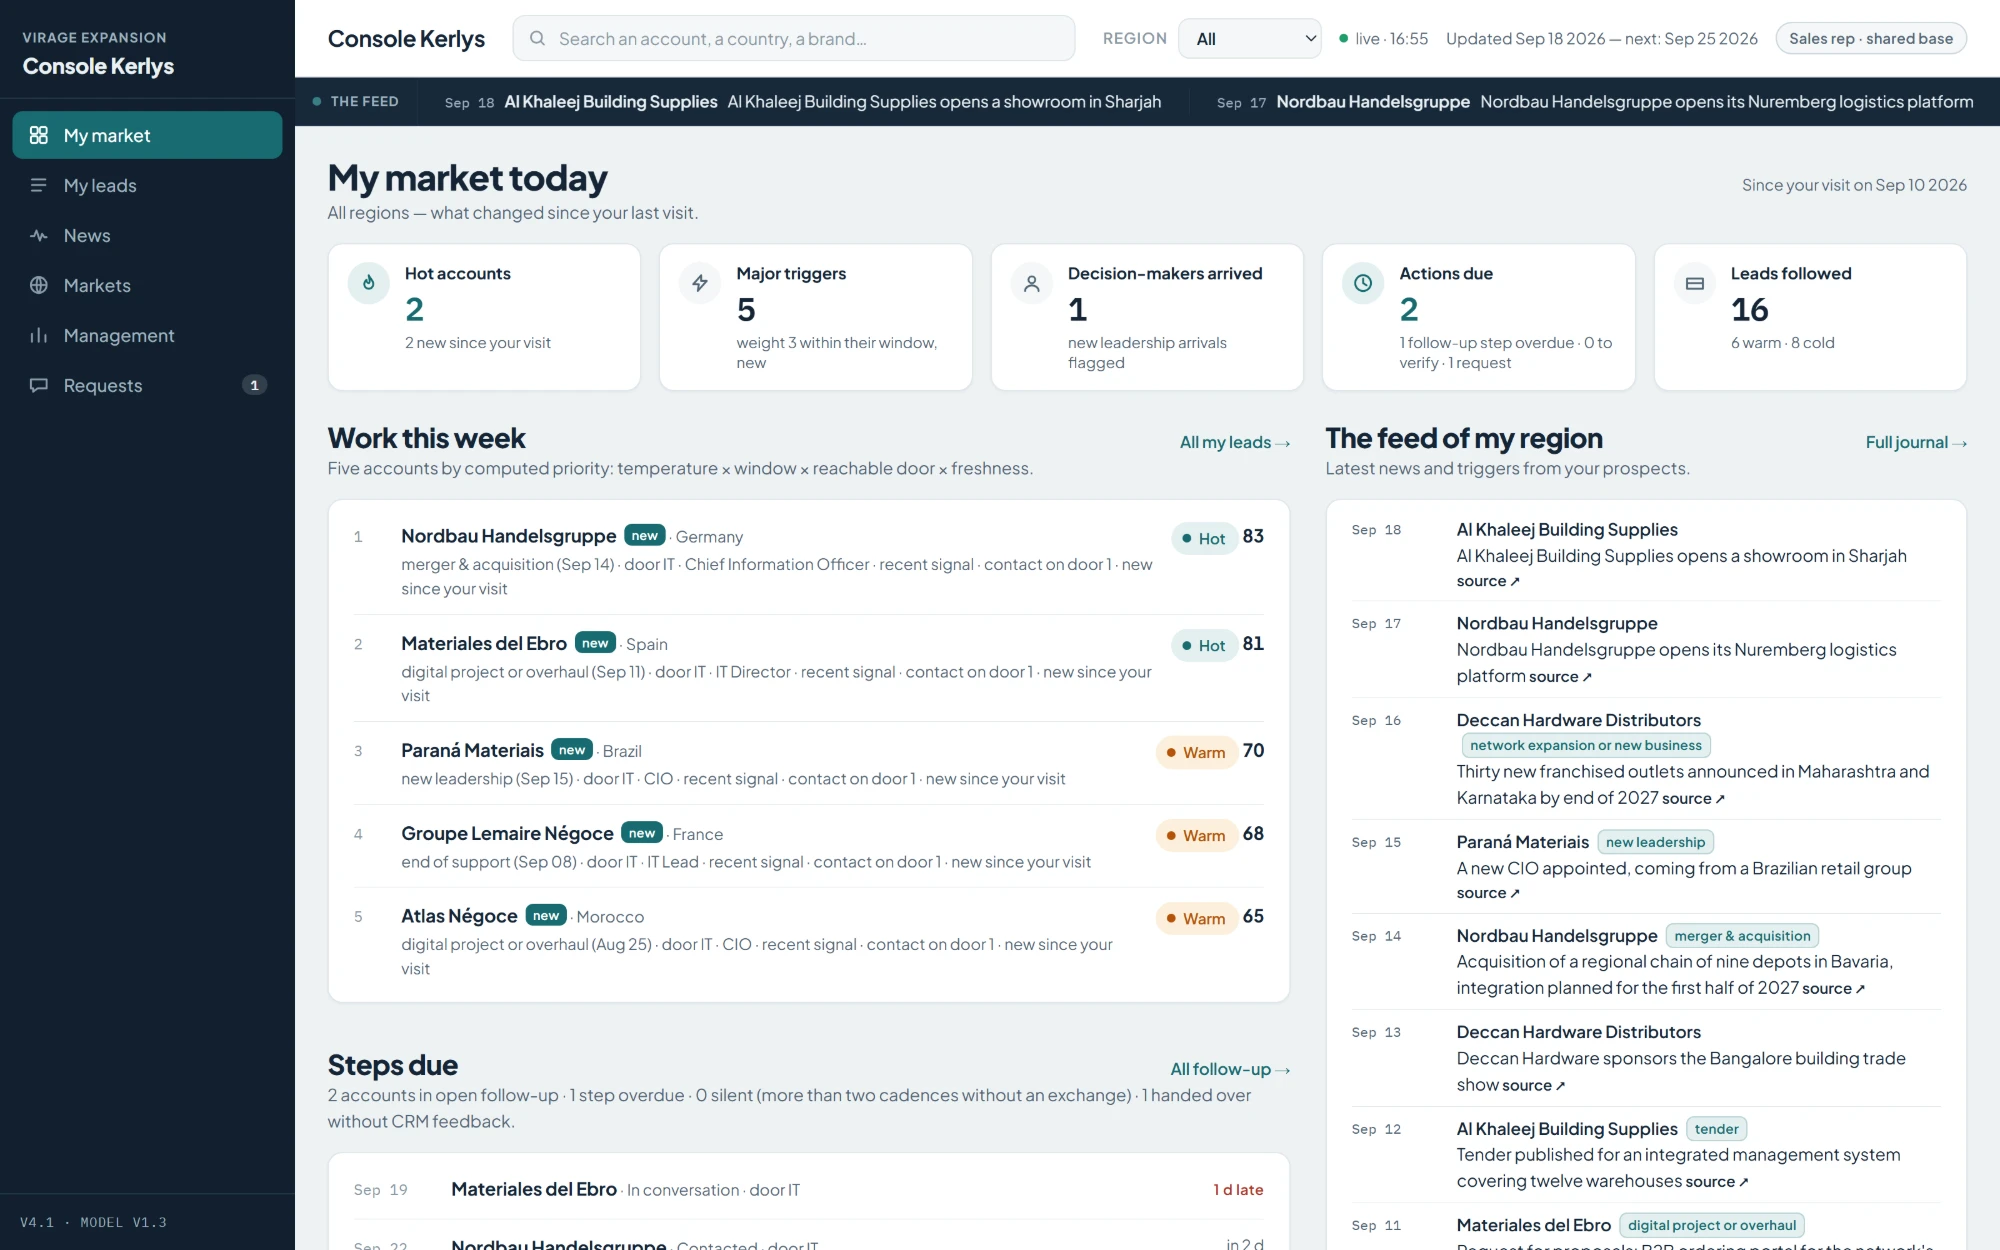Click the Sales rep shared base button

coord(1870,39)
